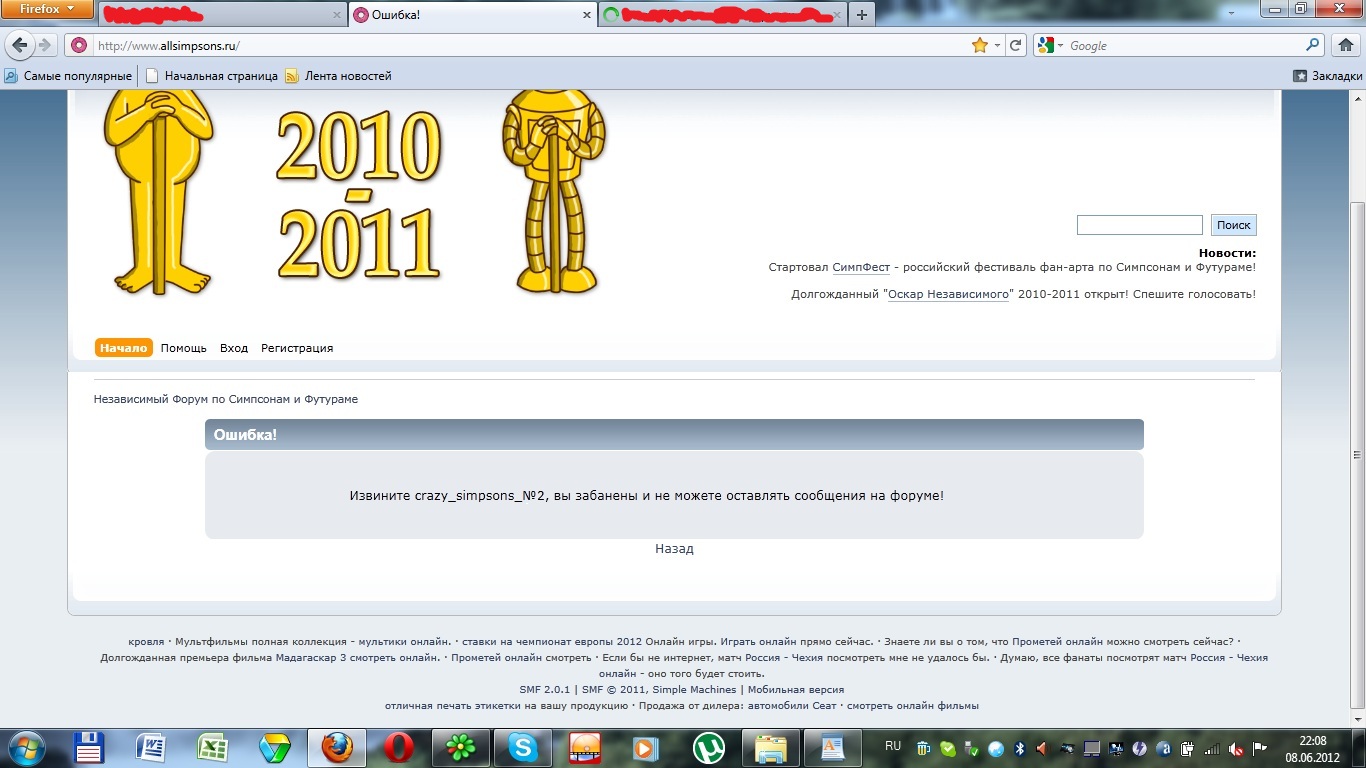Click the forum site search input field

pyautogui.click(x=1139, y=225)
